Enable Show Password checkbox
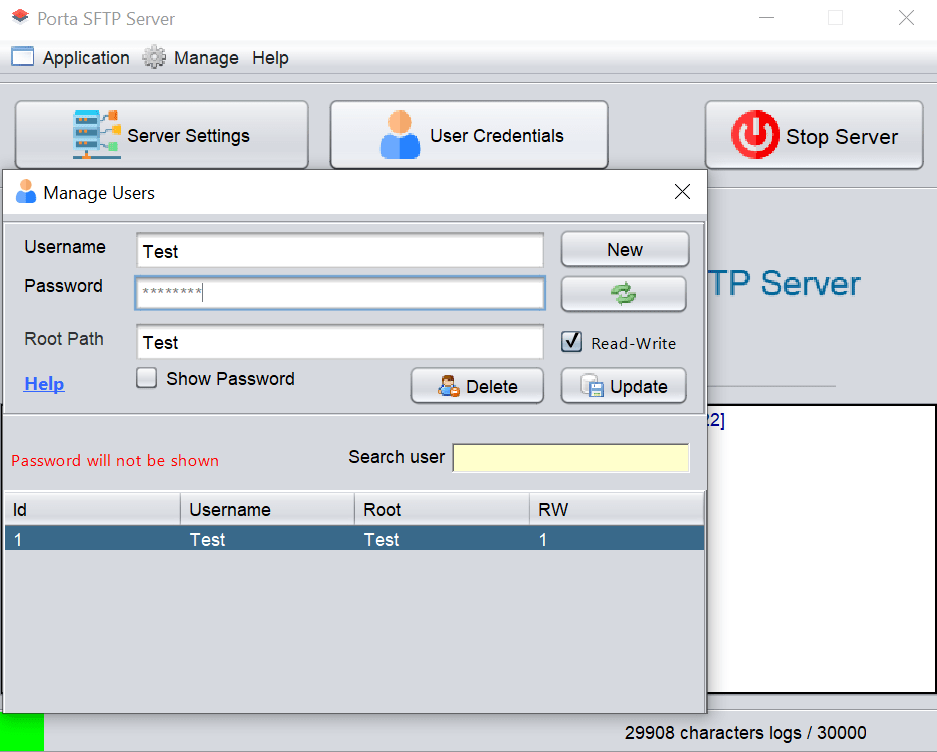Screen dimensions: 937x752 (x=146, y=378)
